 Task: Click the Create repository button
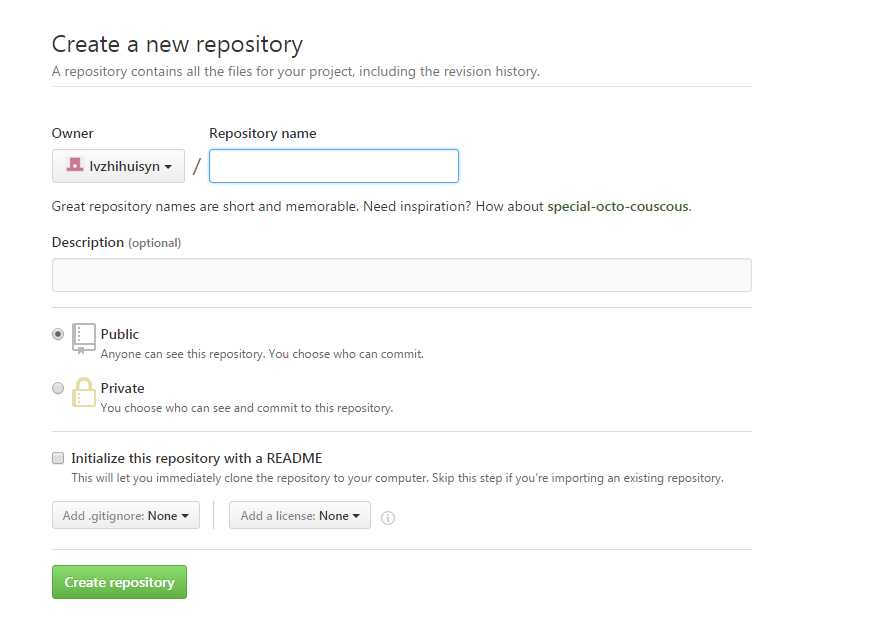[x=119, y=582]
